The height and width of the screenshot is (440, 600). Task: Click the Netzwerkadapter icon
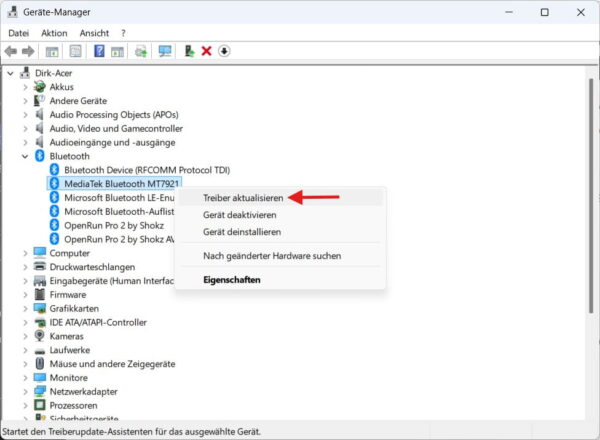[39, 391]
